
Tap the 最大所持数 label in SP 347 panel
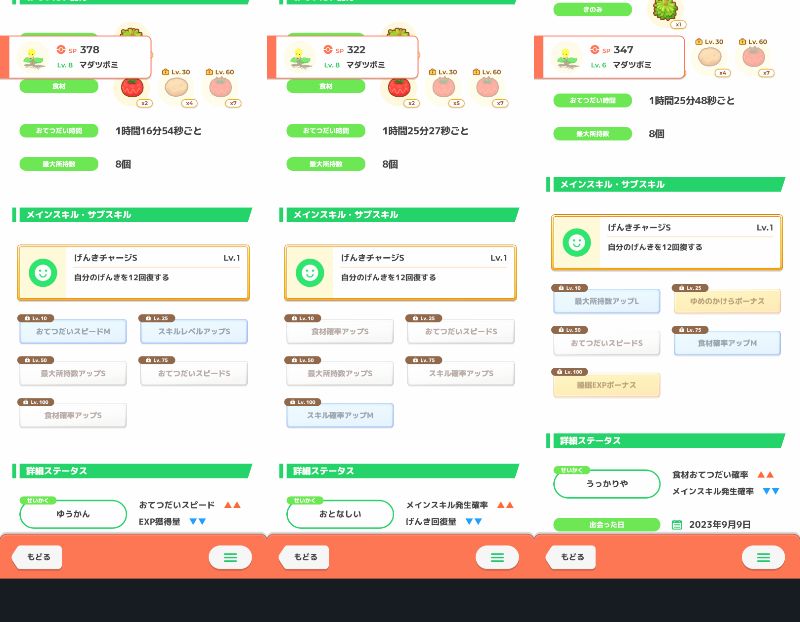pyautogui.click(x=592, y=134)
